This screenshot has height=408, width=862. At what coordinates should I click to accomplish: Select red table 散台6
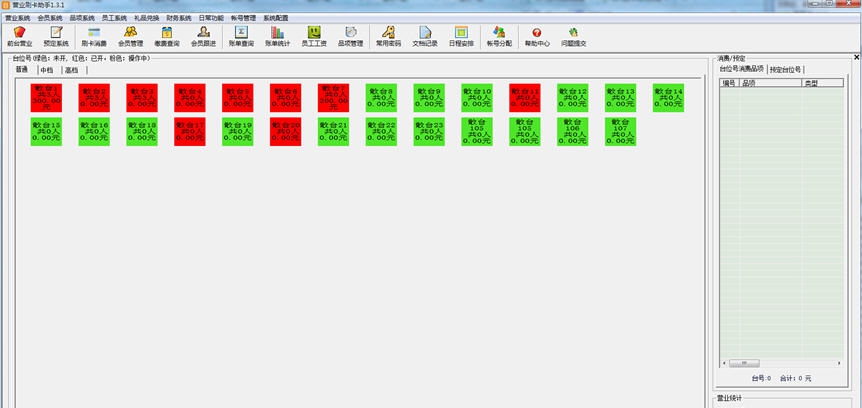tap(285, 98)
